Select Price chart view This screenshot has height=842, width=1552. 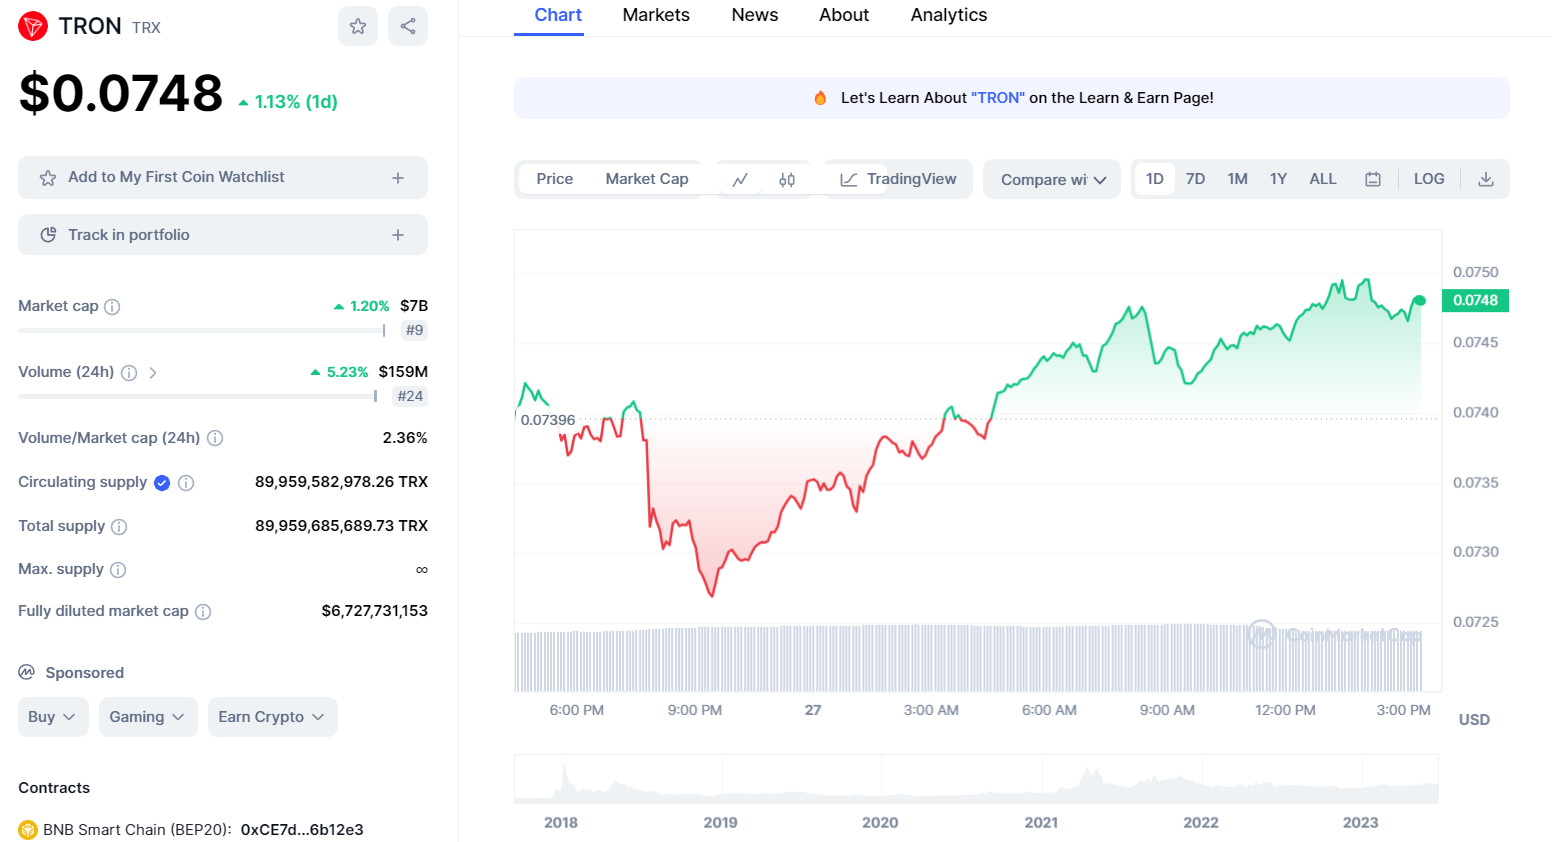555,179
